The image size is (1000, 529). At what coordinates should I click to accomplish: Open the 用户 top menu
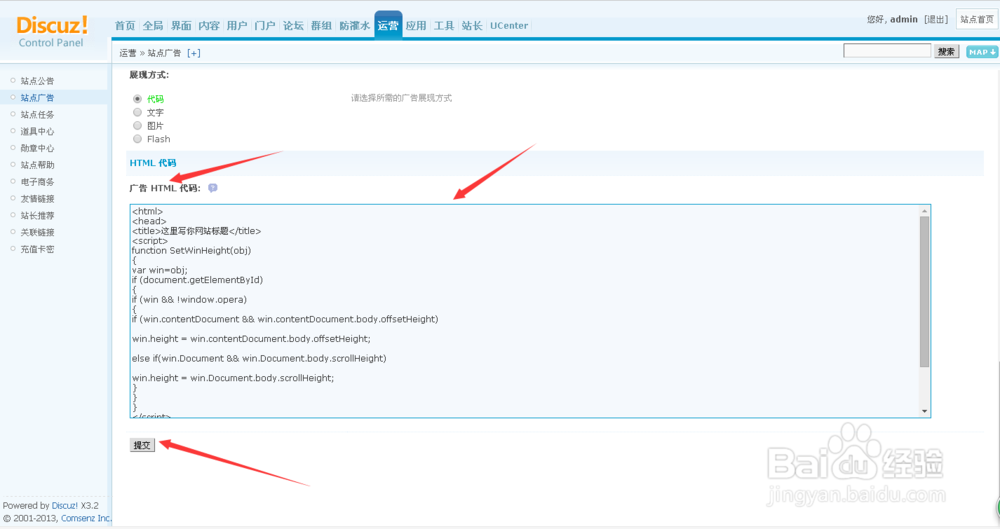pos(237,26)
